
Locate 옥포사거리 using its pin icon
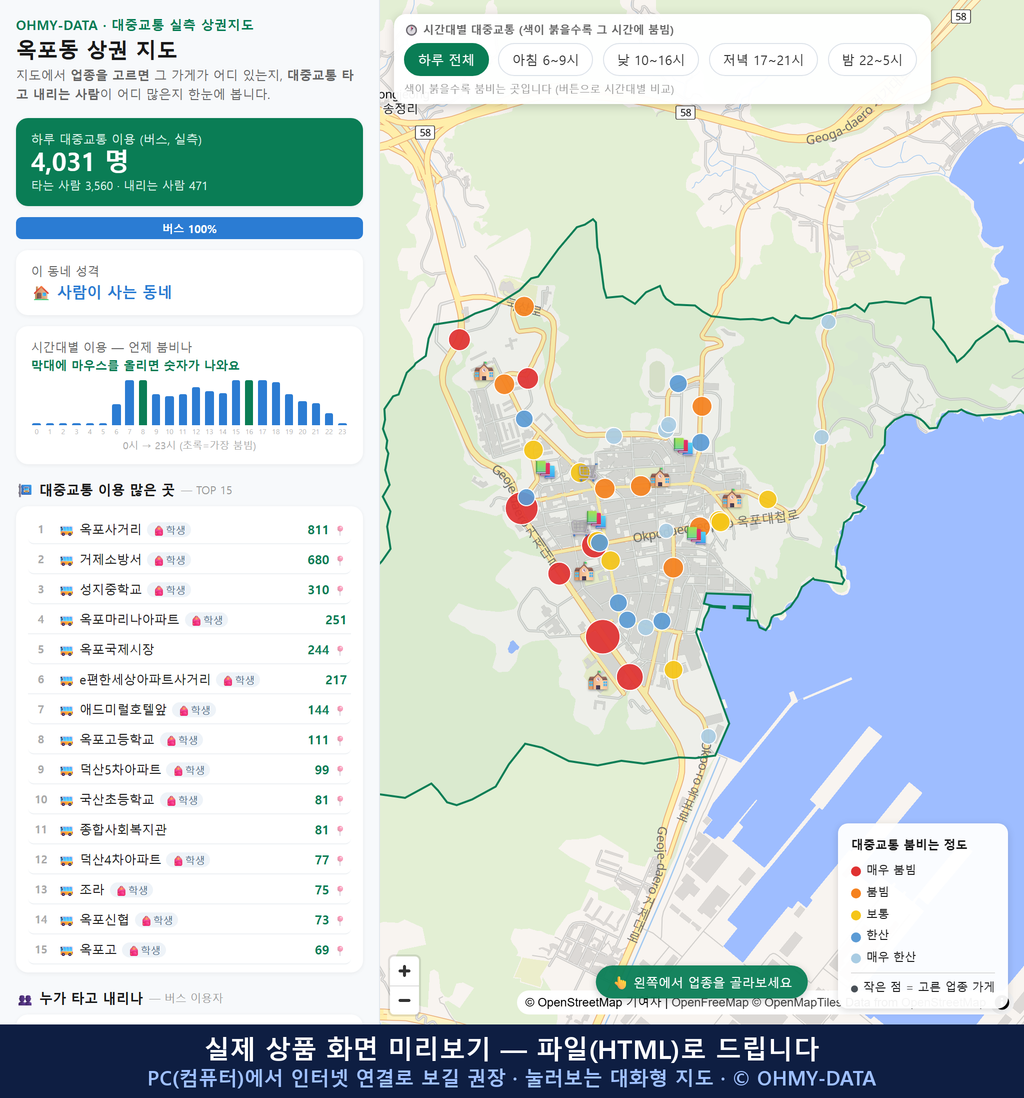point(340,530)
